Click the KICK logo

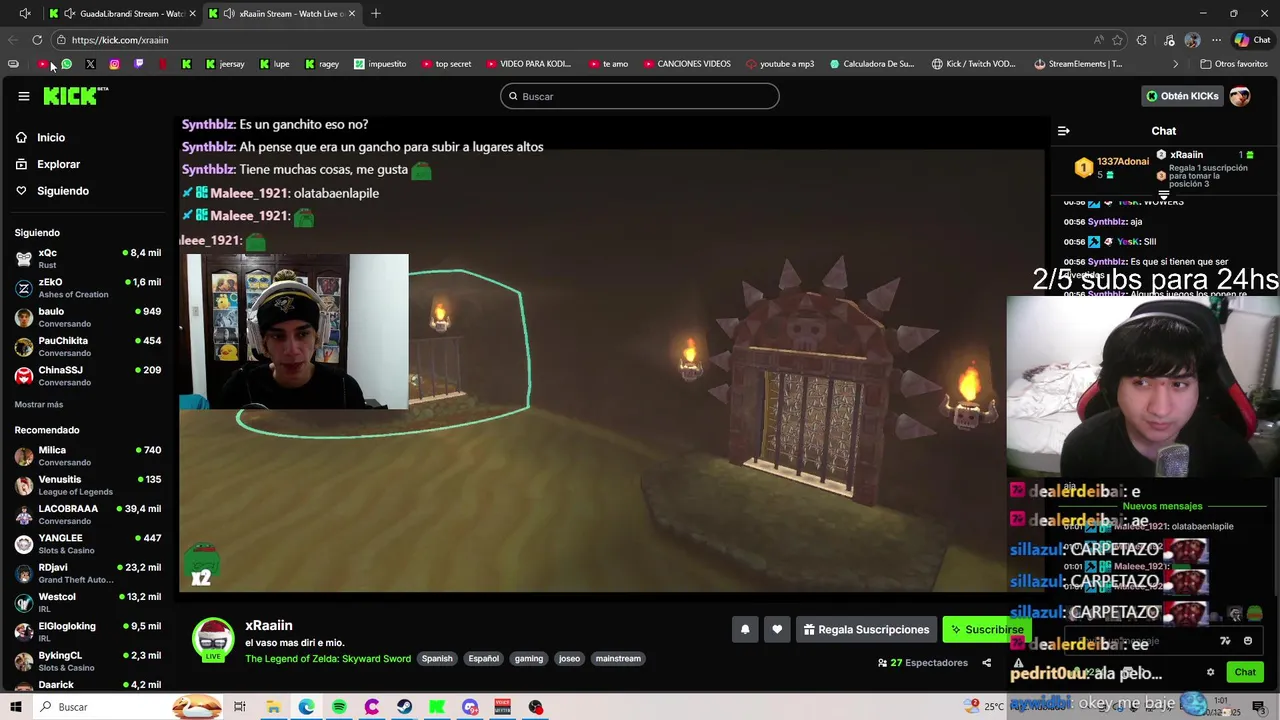tap(75, 96)
